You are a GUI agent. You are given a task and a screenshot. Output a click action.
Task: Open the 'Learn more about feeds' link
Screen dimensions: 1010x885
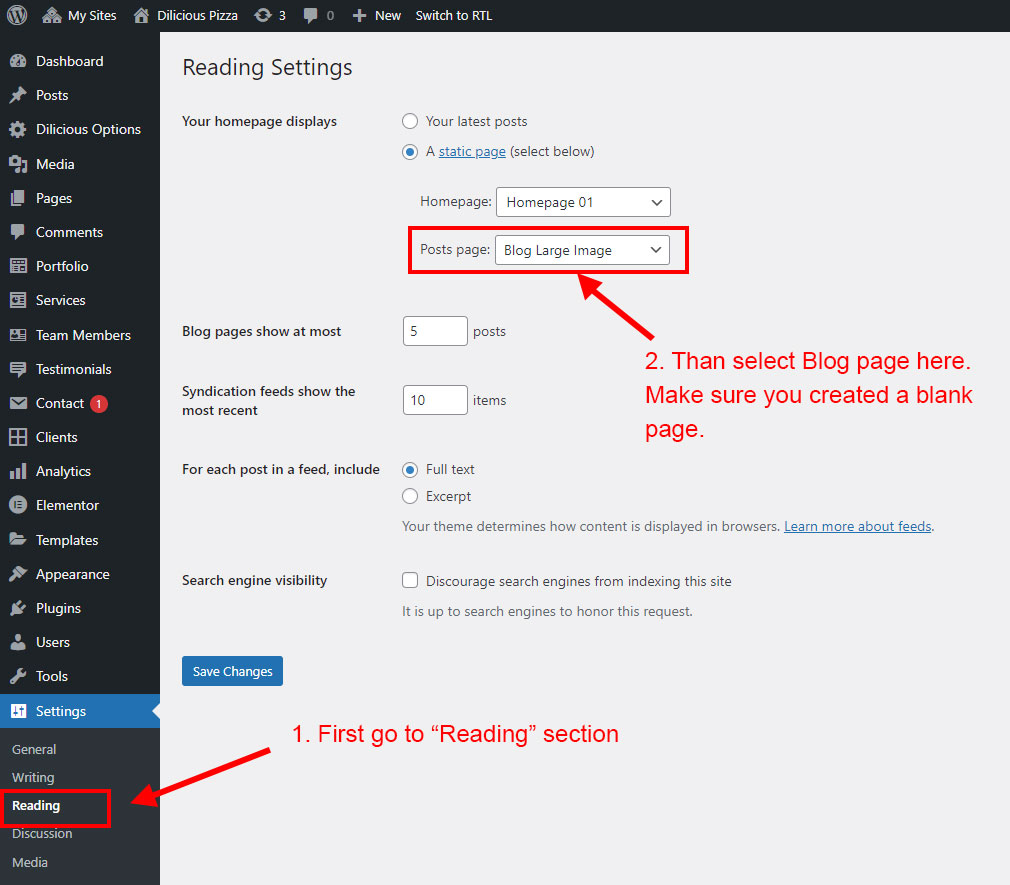point(857,526)
